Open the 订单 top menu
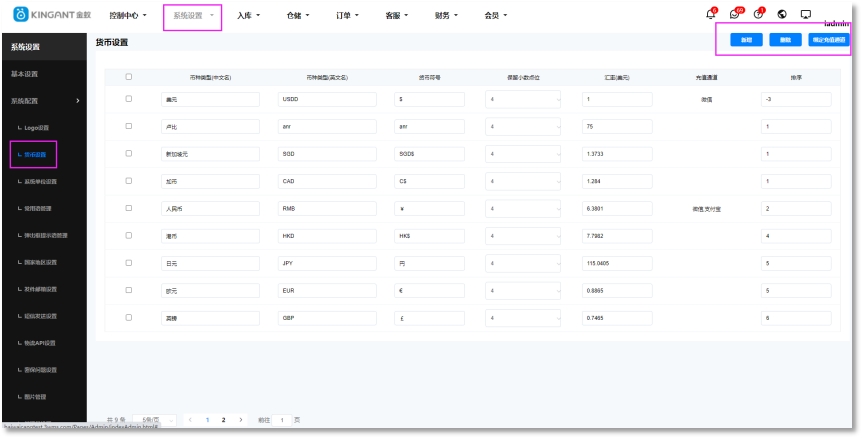Screen dimensions: 862x438 pos(346,16)
